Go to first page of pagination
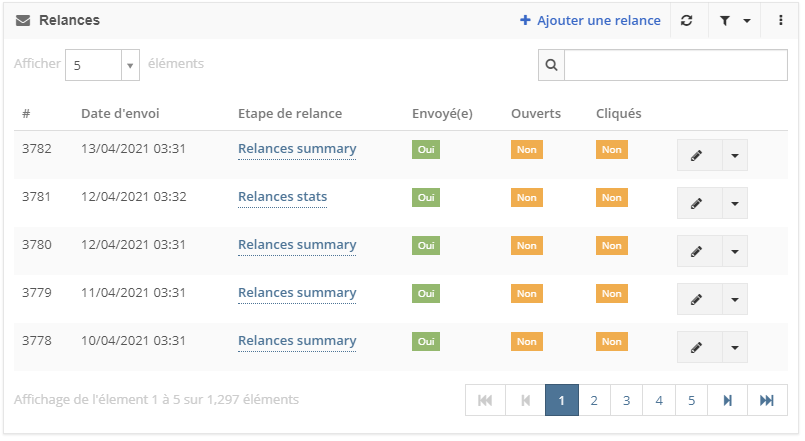 485,400
